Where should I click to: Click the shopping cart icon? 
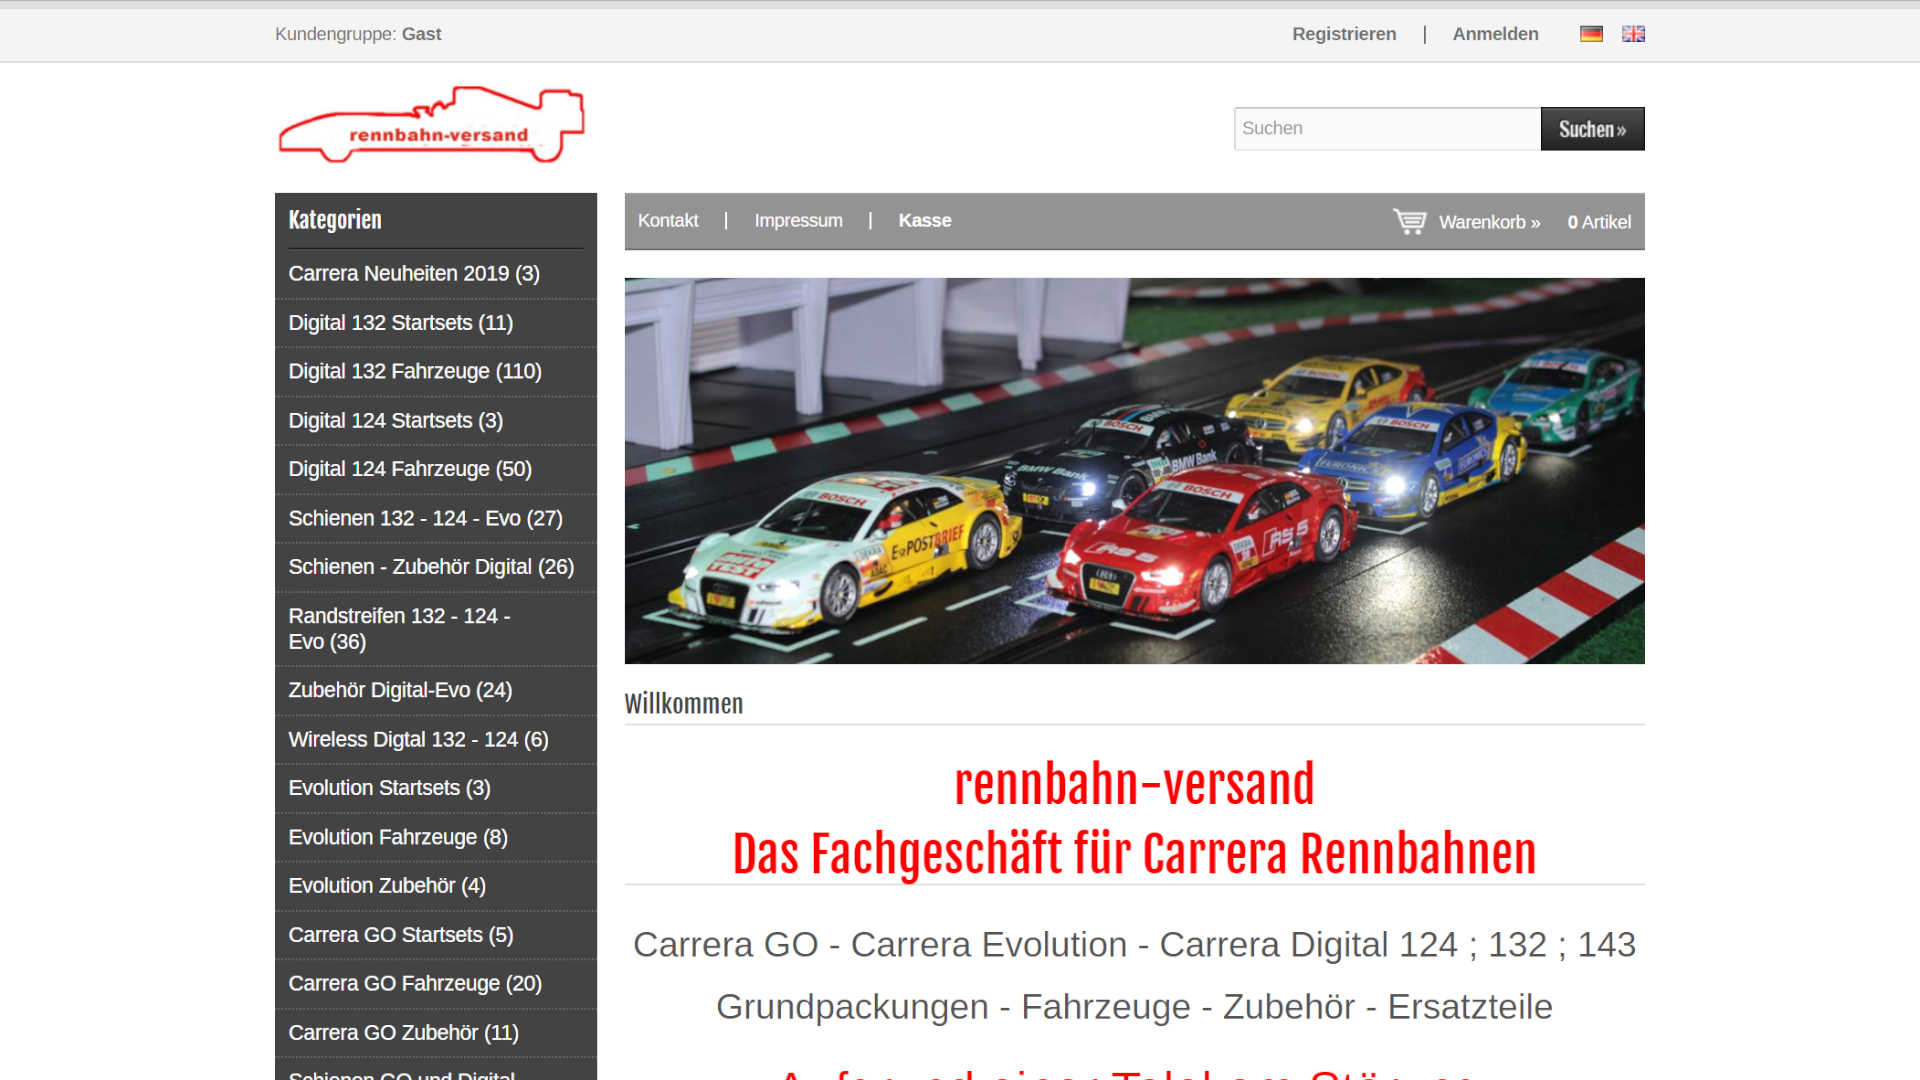[1409, 221]
